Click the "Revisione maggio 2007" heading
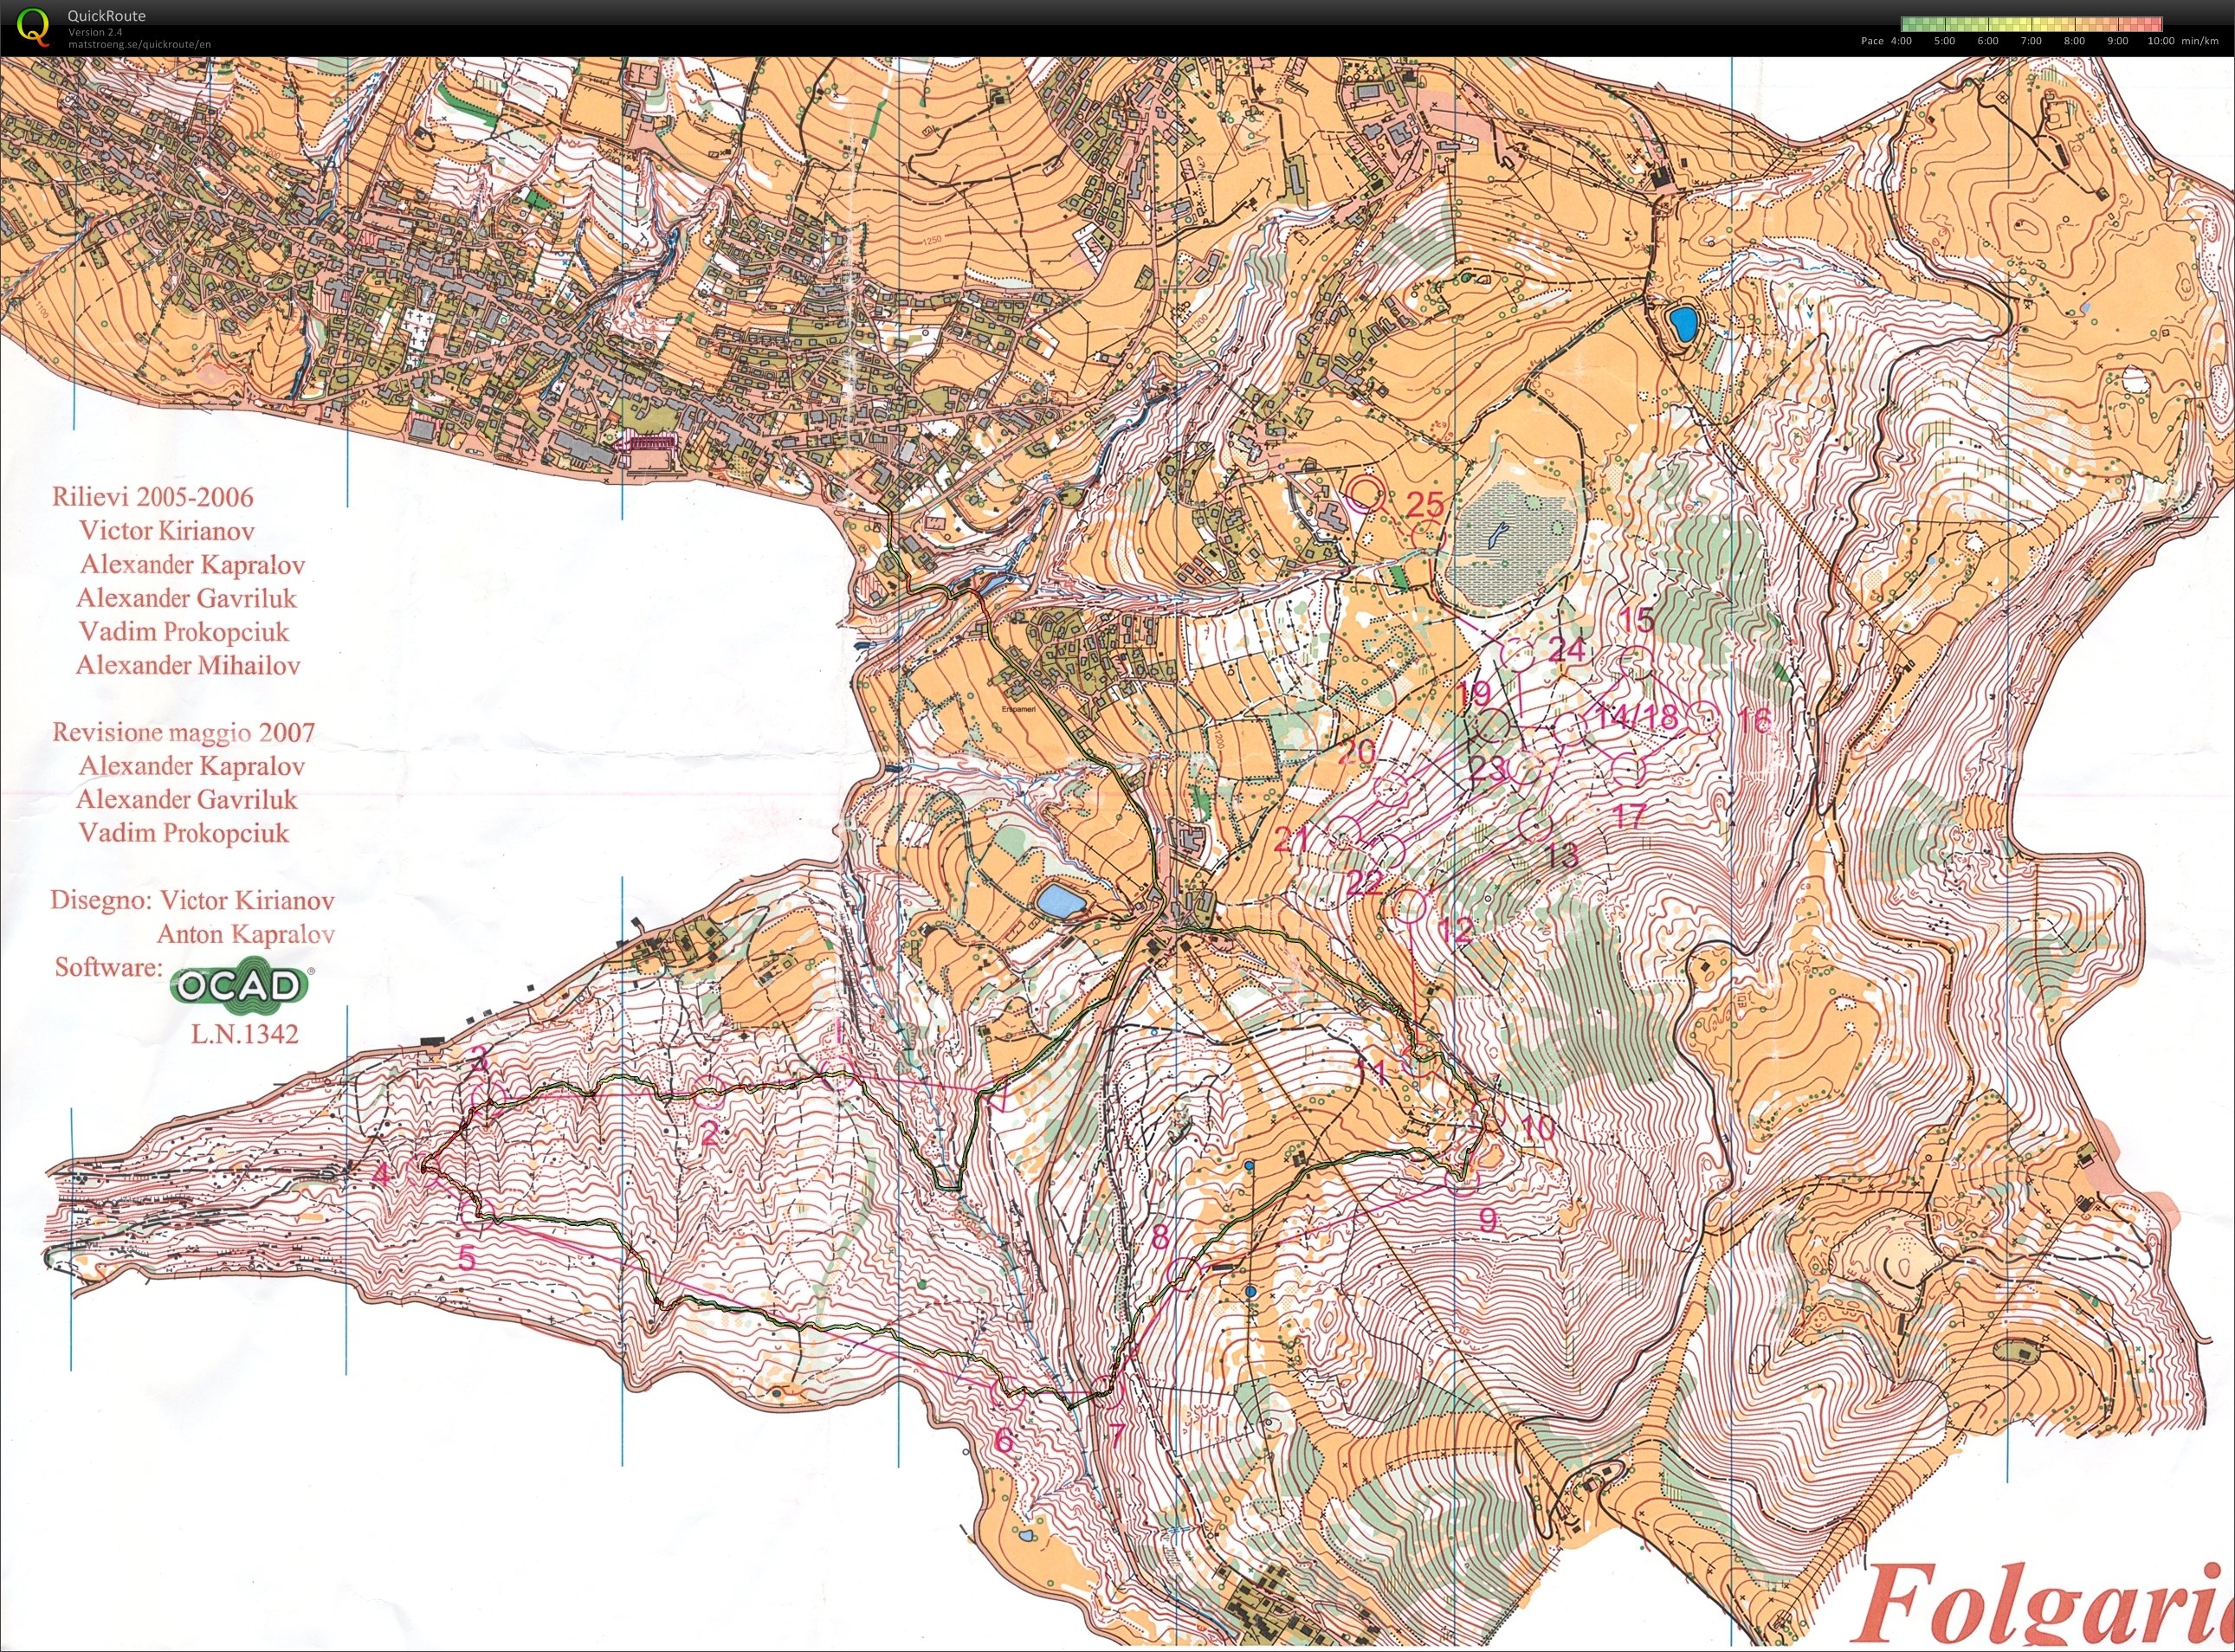 (x=184, y=733)
